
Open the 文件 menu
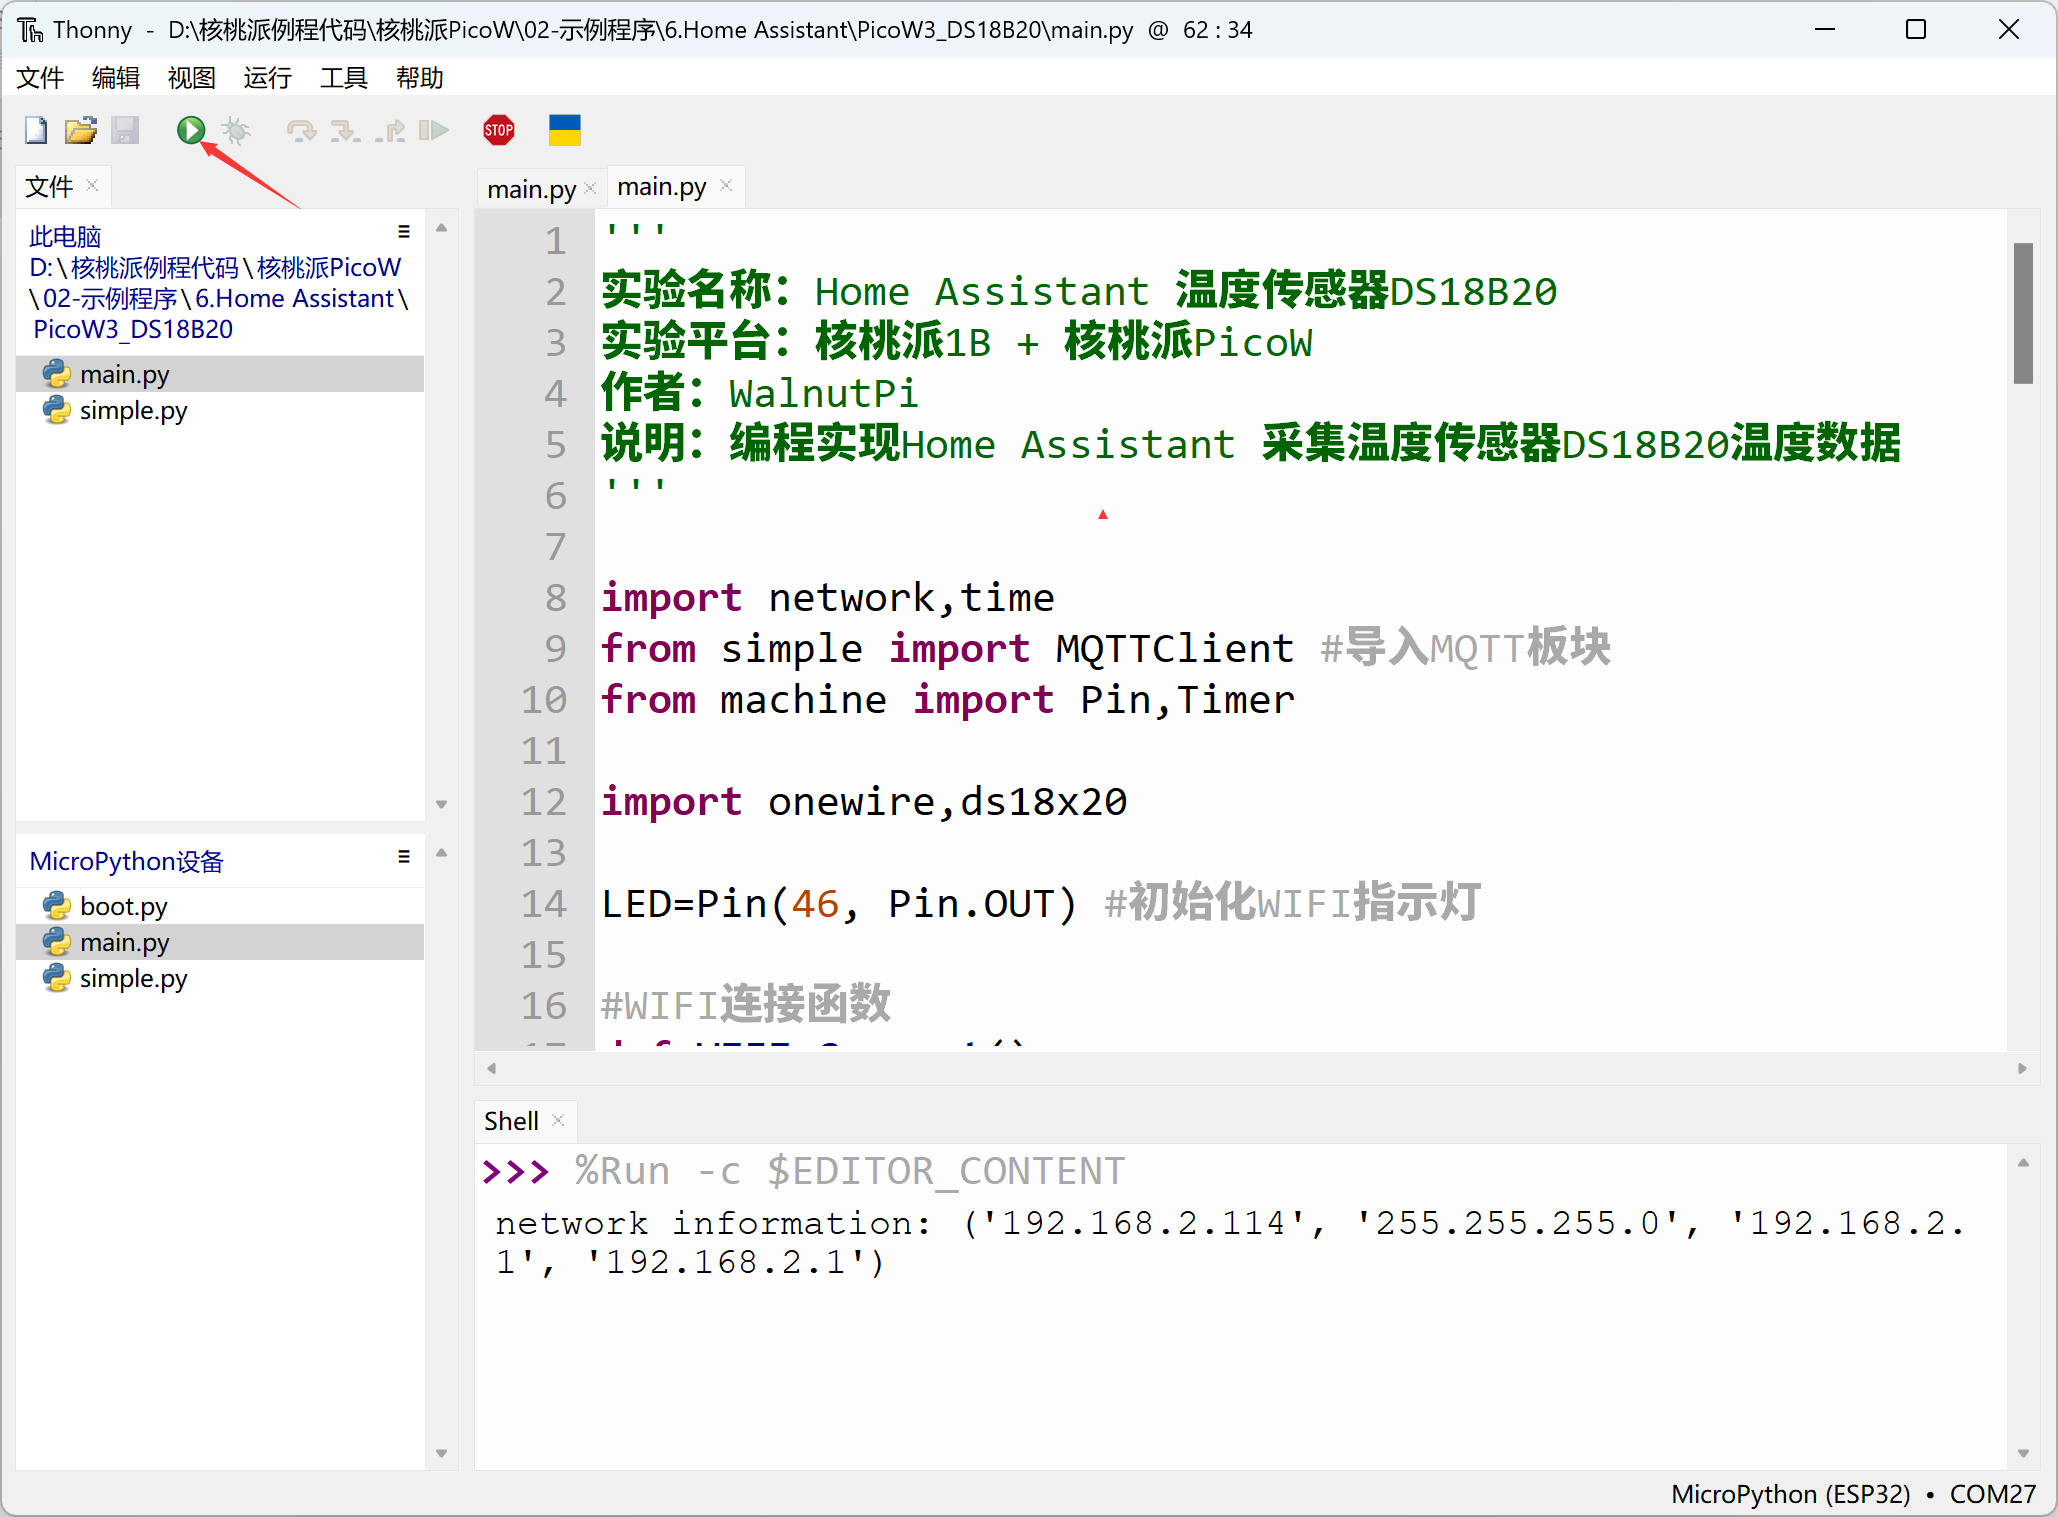click(x=40, y=78)
